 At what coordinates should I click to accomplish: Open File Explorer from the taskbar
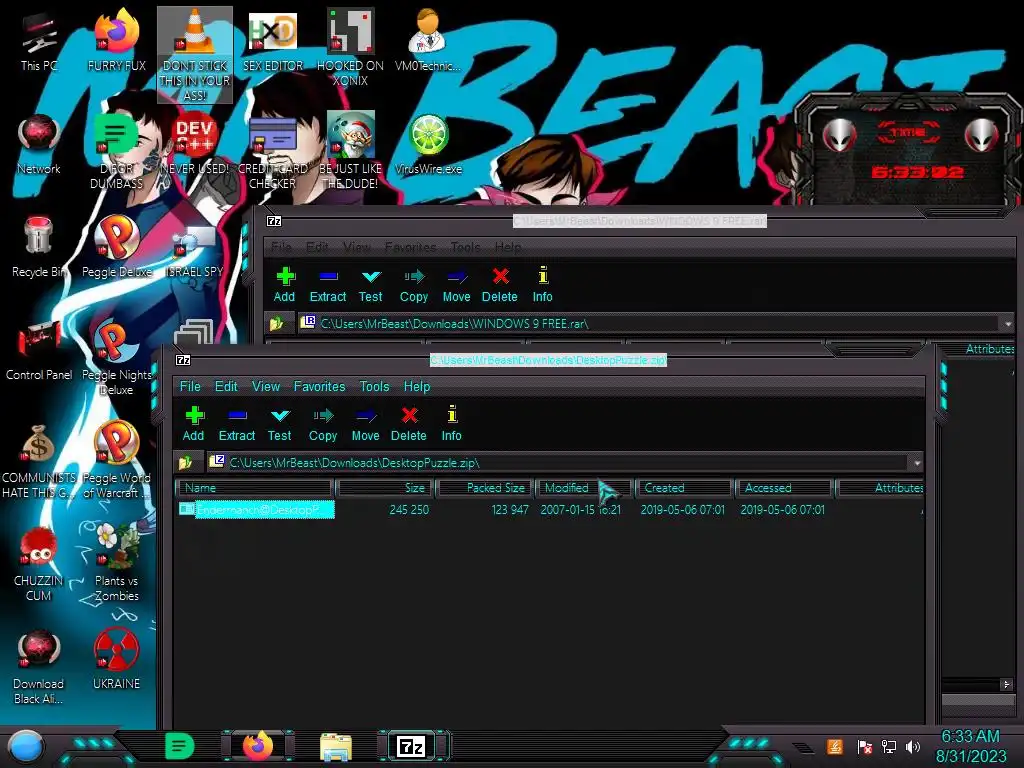click(336, 747)
